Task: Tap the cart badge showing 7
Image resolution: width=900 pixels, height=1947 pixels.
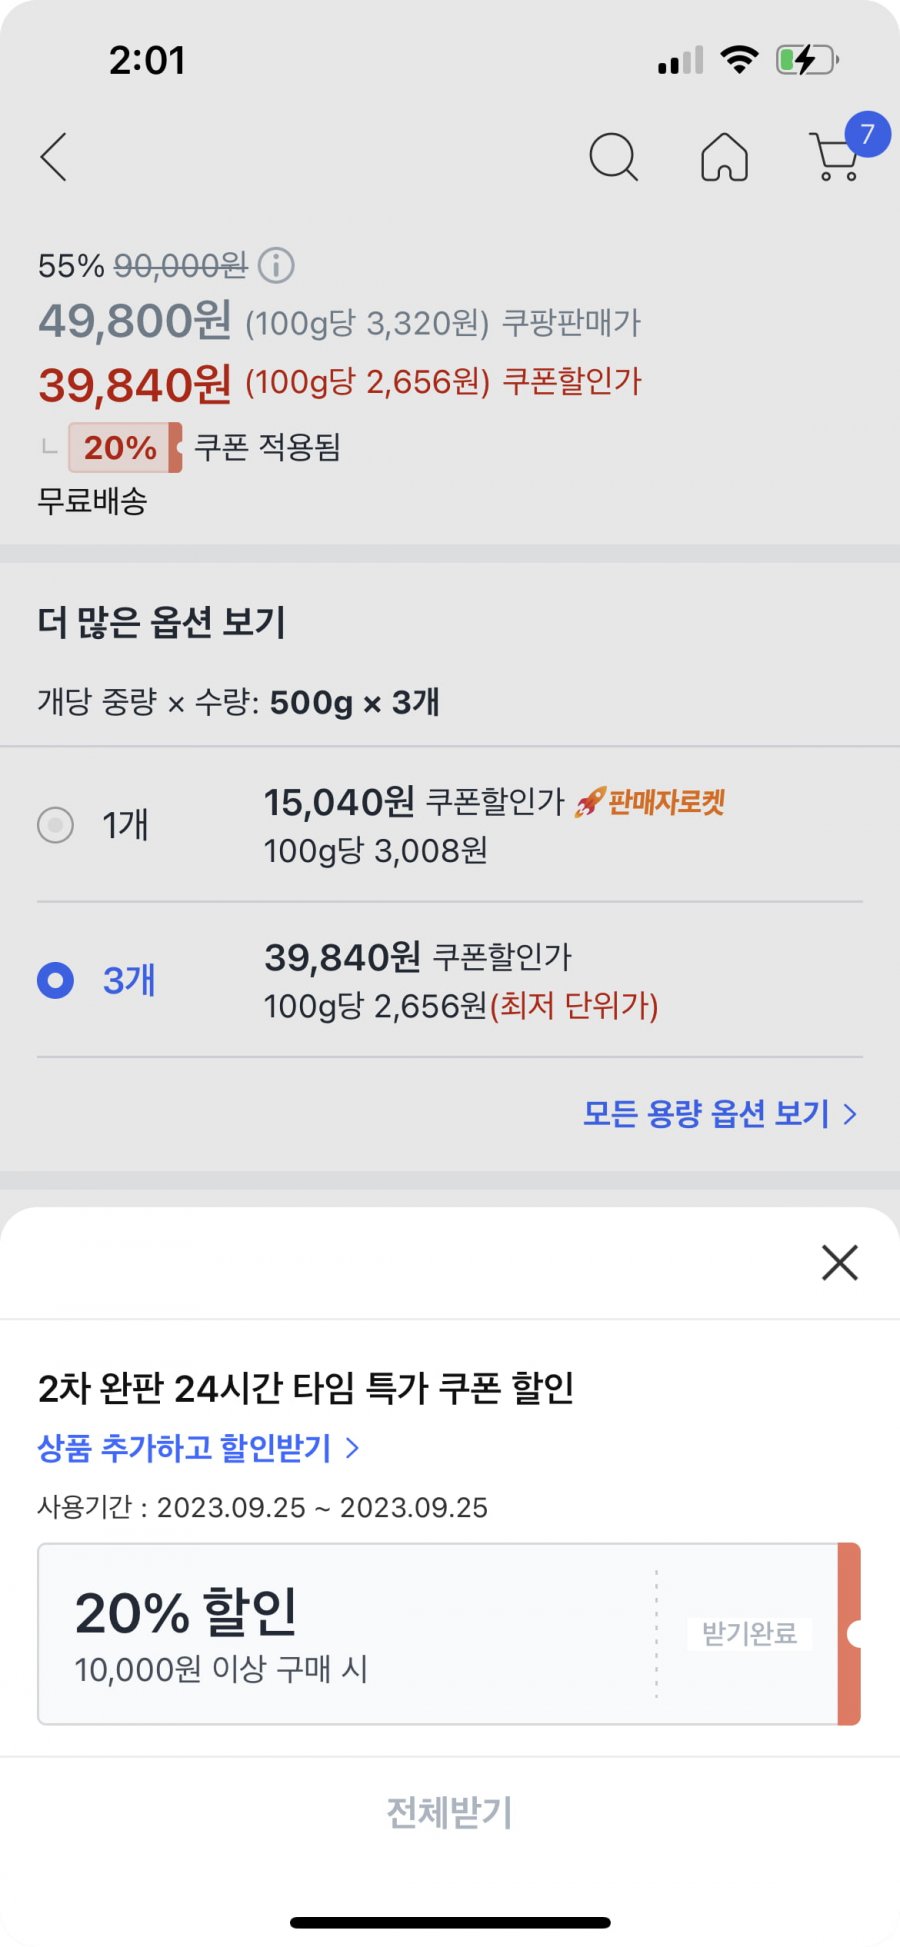Action: click(x=867, y=134)
